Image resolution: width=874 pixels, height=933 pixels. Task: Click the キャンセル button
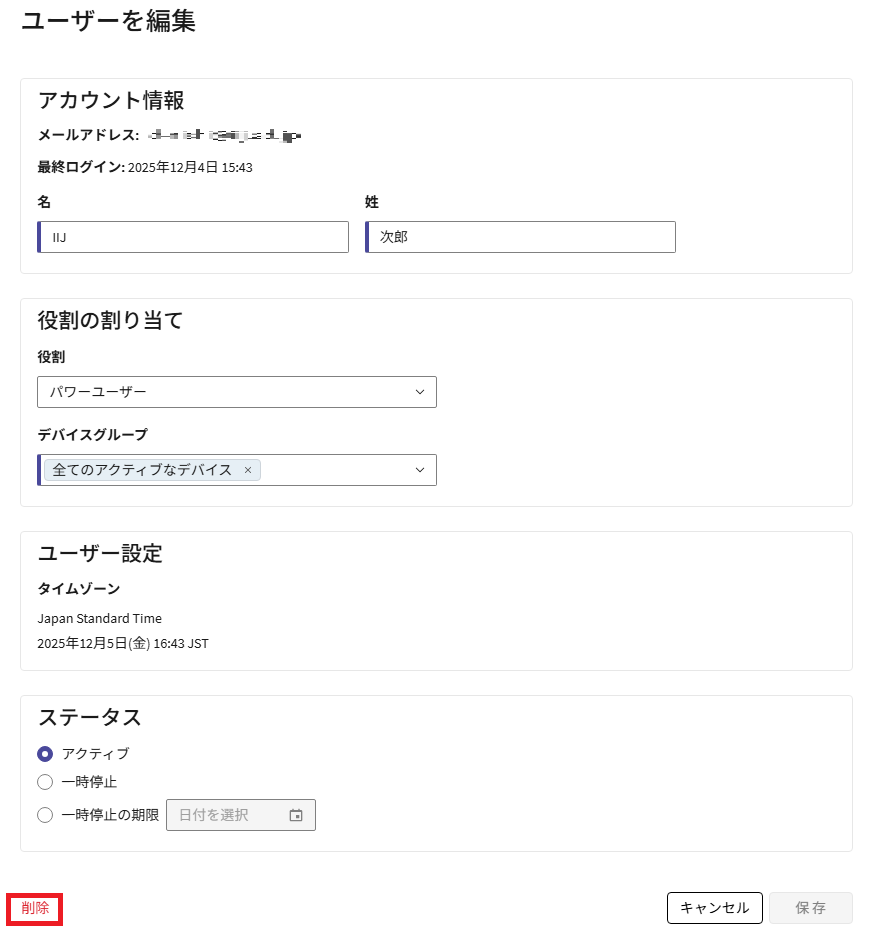[x=714, y=908]
